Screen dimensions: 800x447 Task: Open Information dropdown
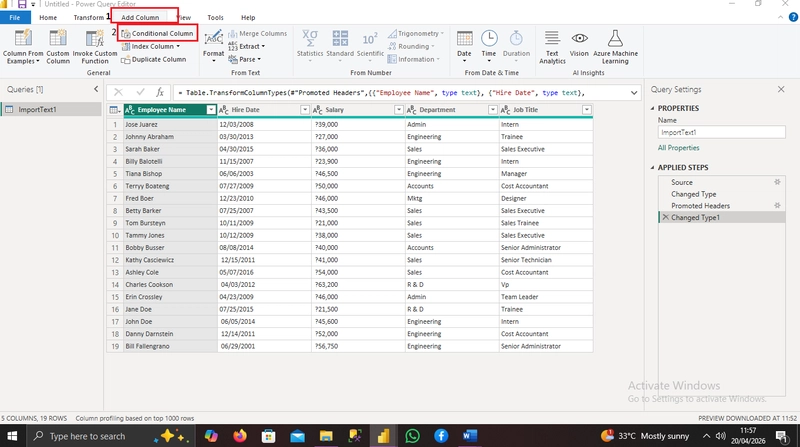413,60
